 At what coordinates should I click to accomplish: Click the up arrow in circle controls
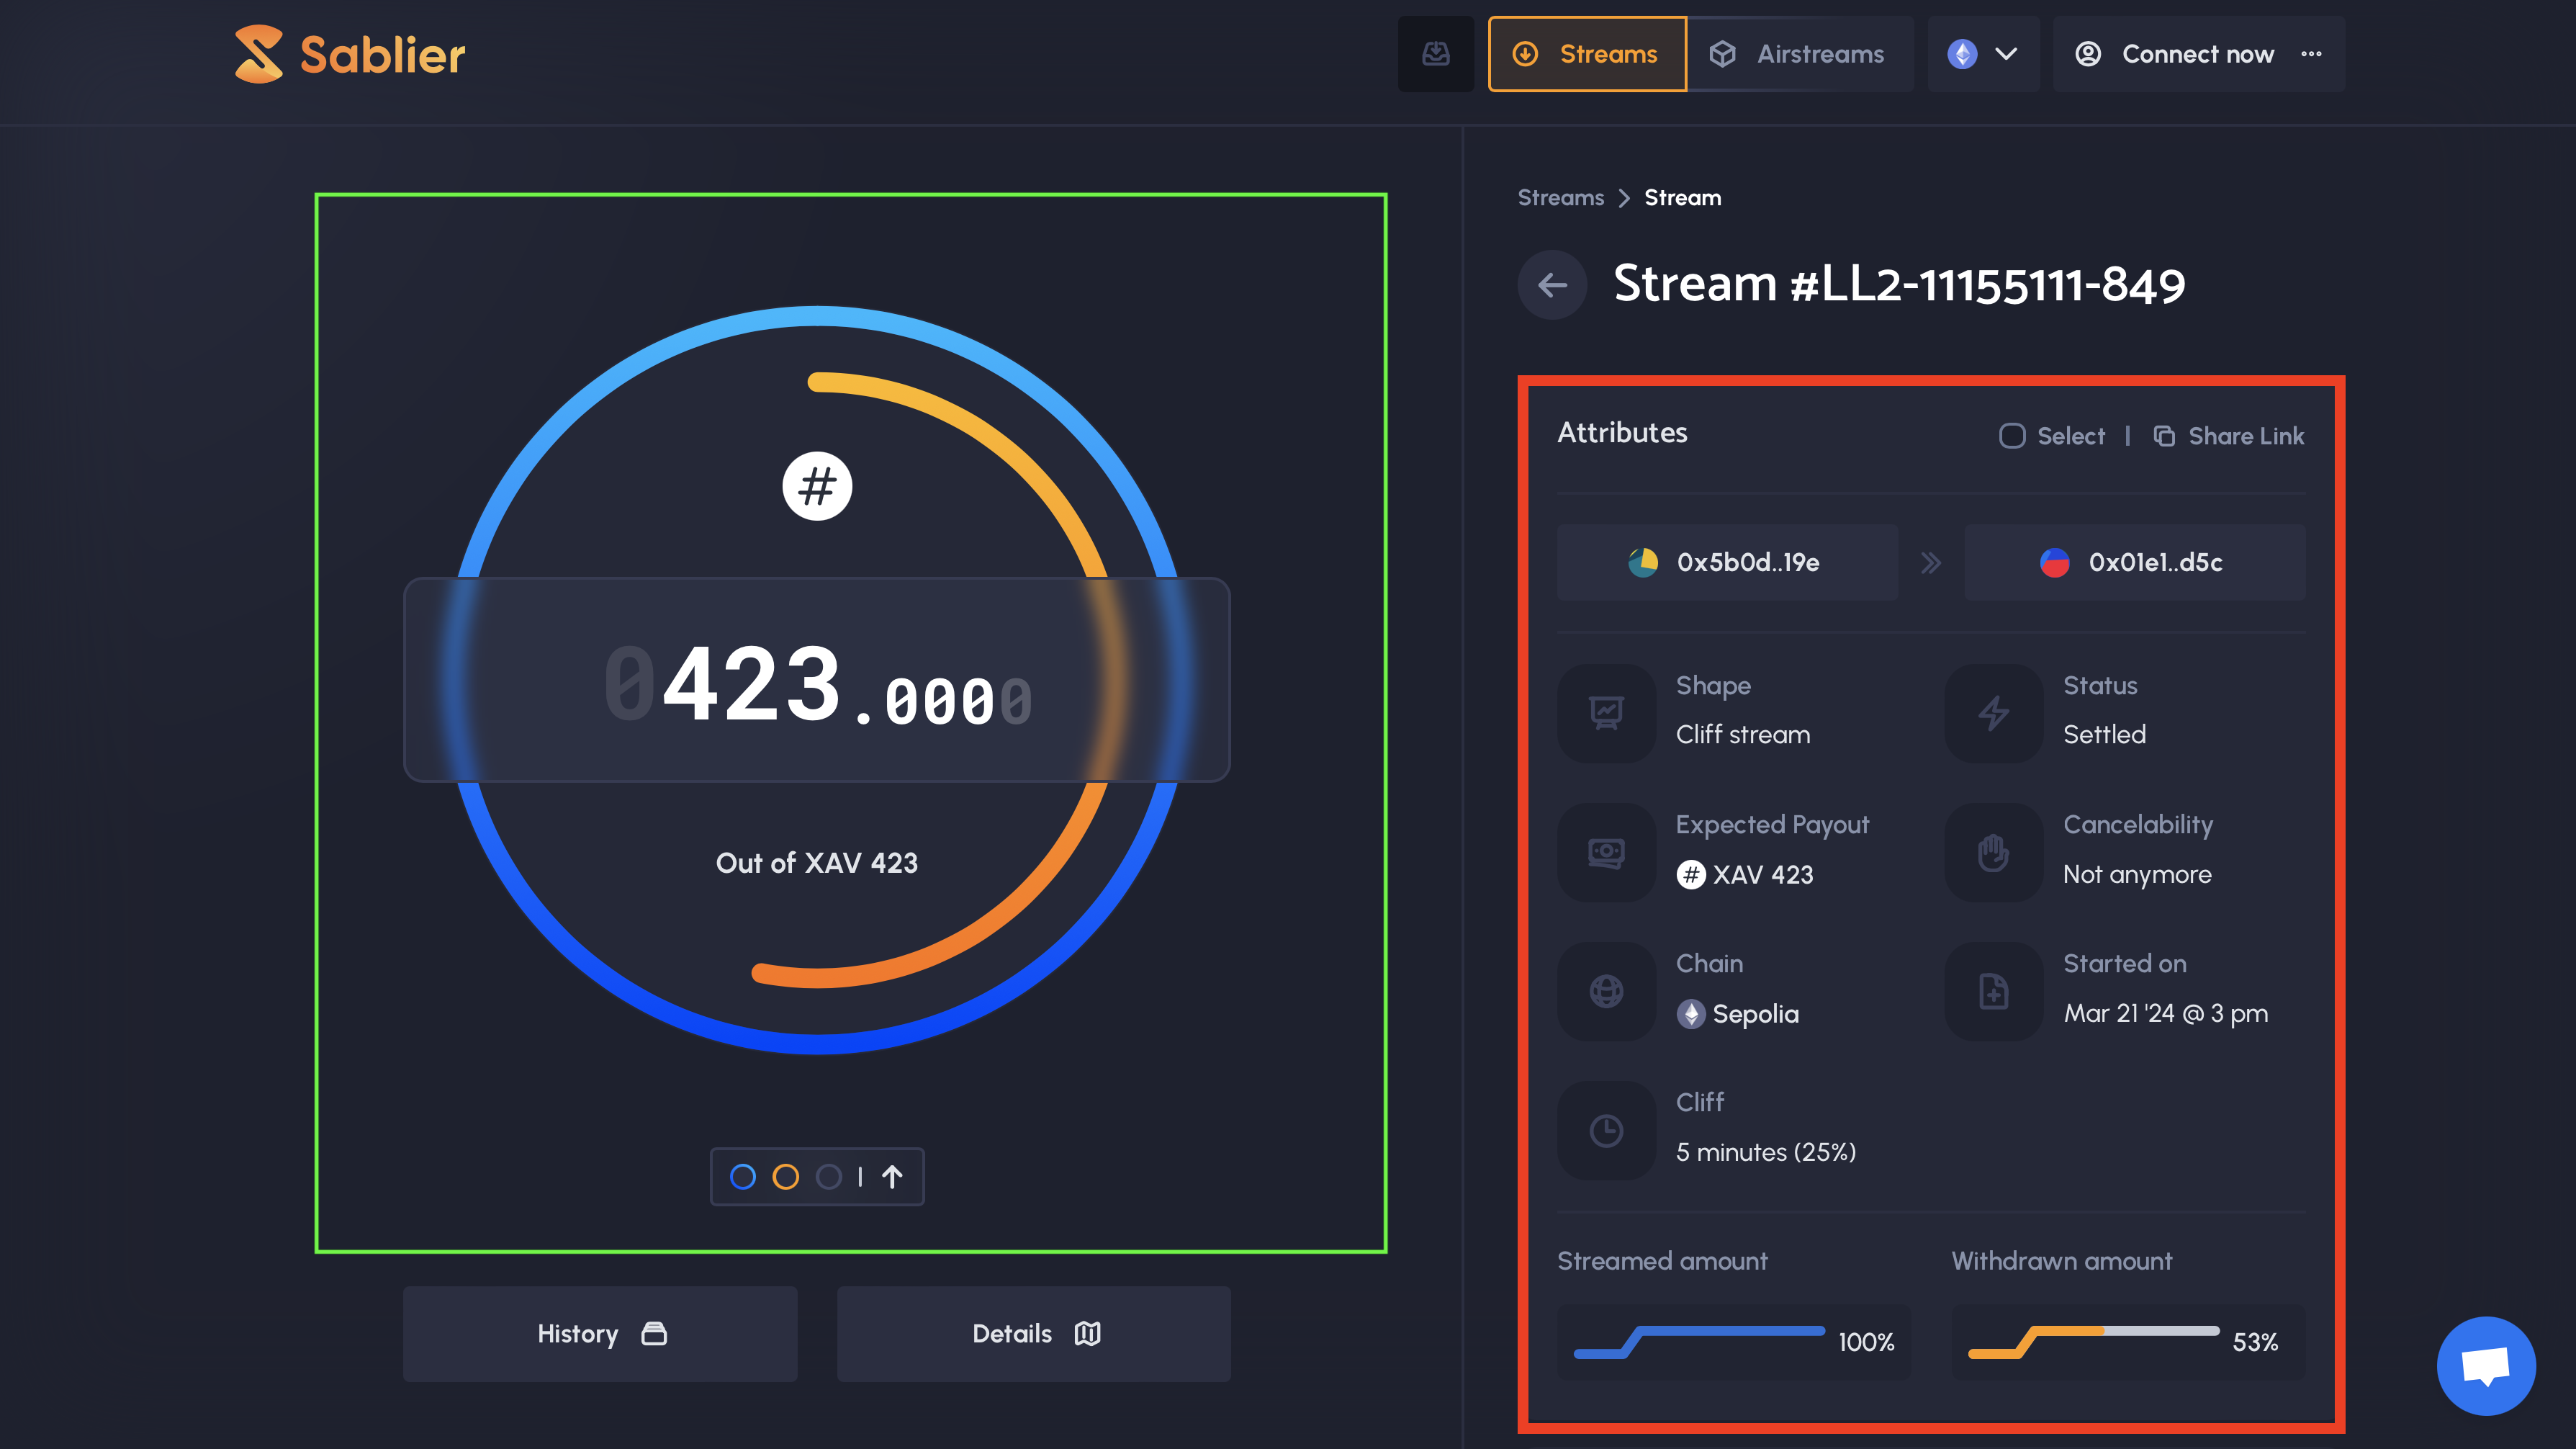pos(892,1177)
